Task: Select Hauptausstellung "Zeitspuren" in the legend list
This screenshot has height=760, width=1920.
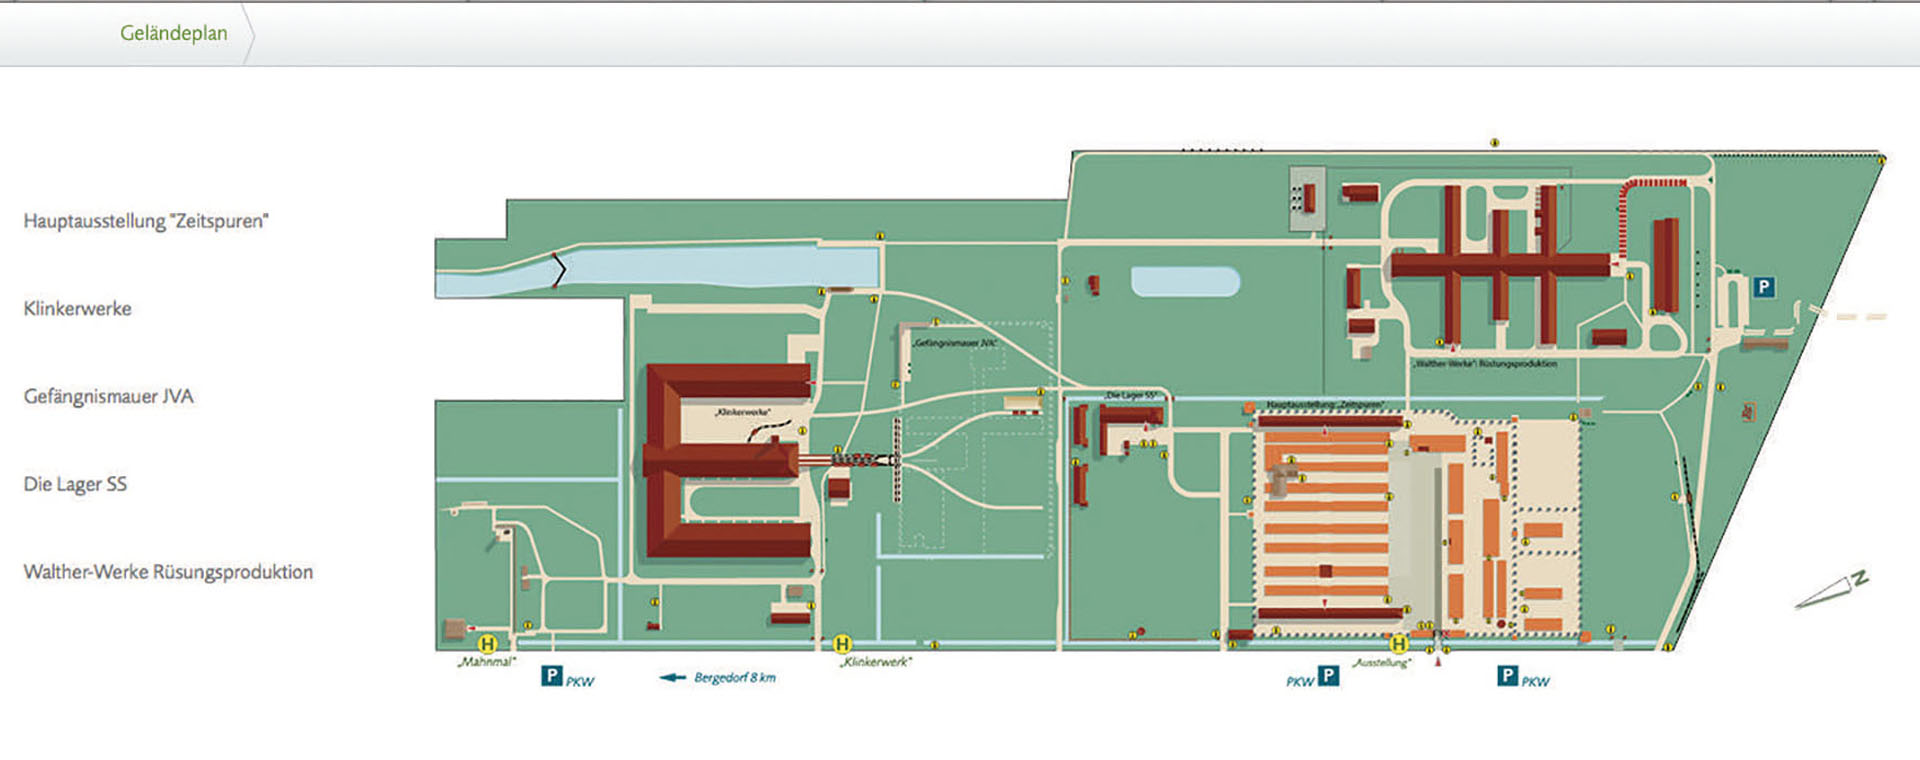Action: (146, 221)
